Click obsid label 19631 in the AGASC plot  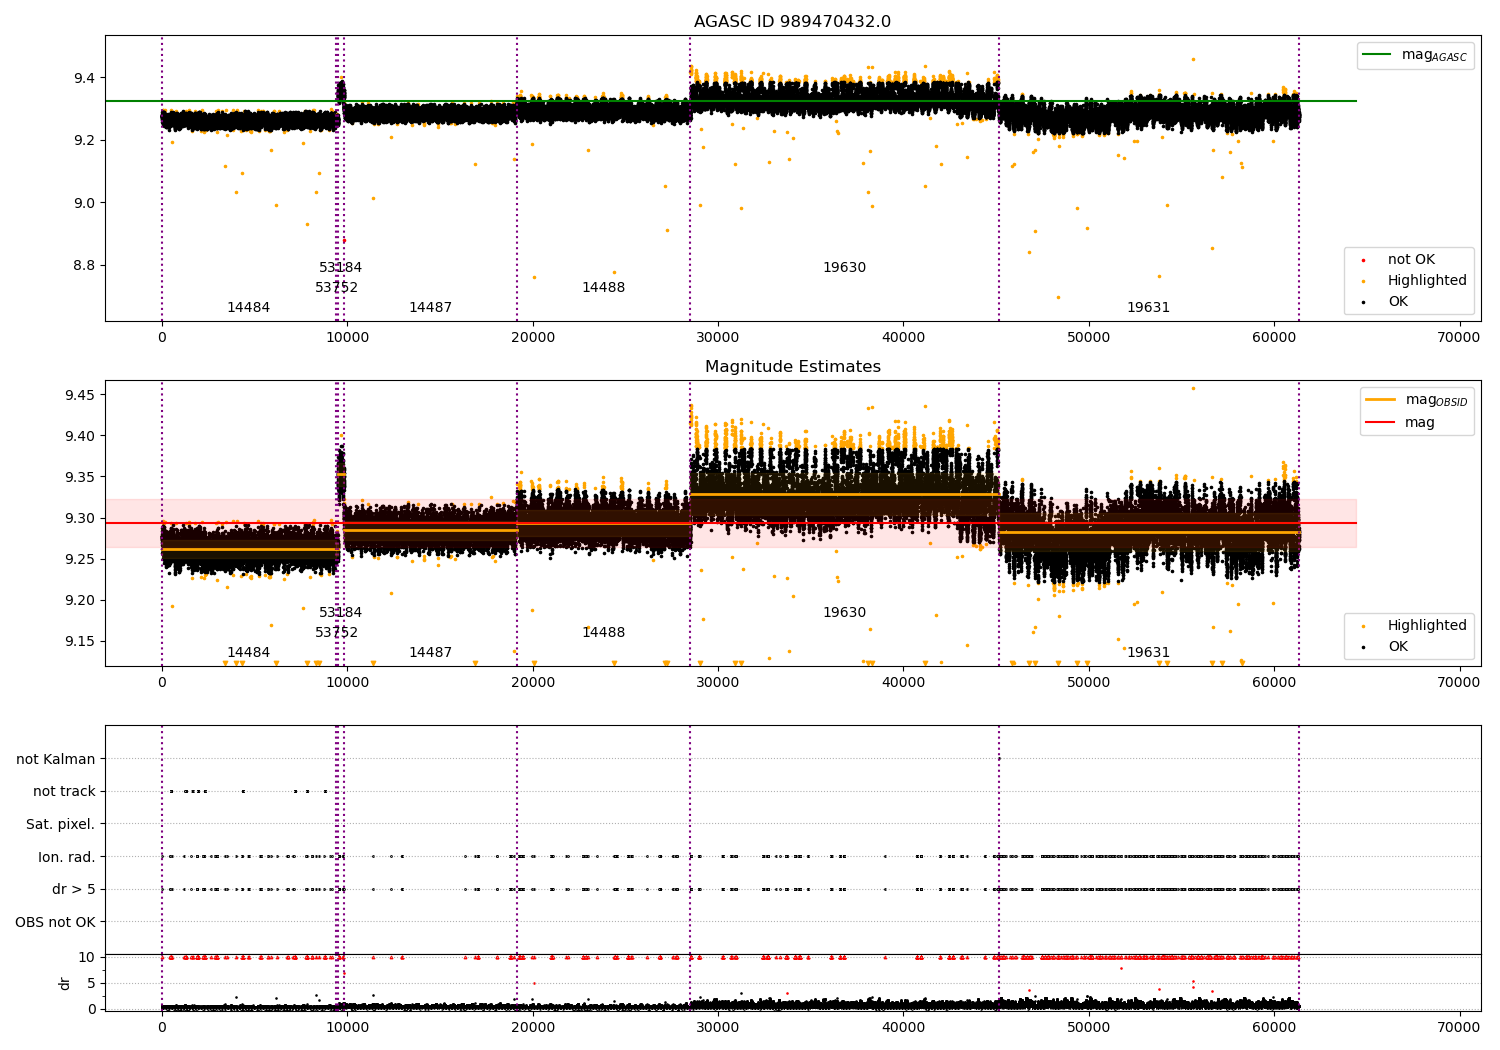[x=1148, y=308]
